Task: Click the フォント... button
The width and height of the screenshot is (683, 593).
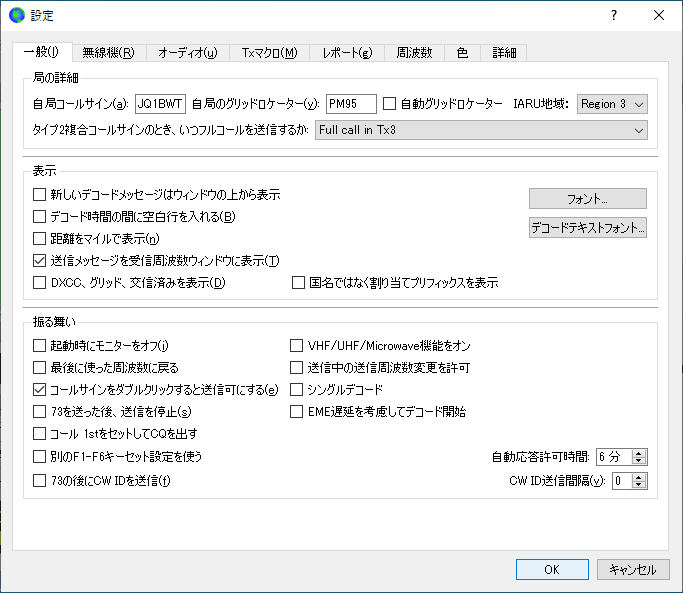Action: 587,198
